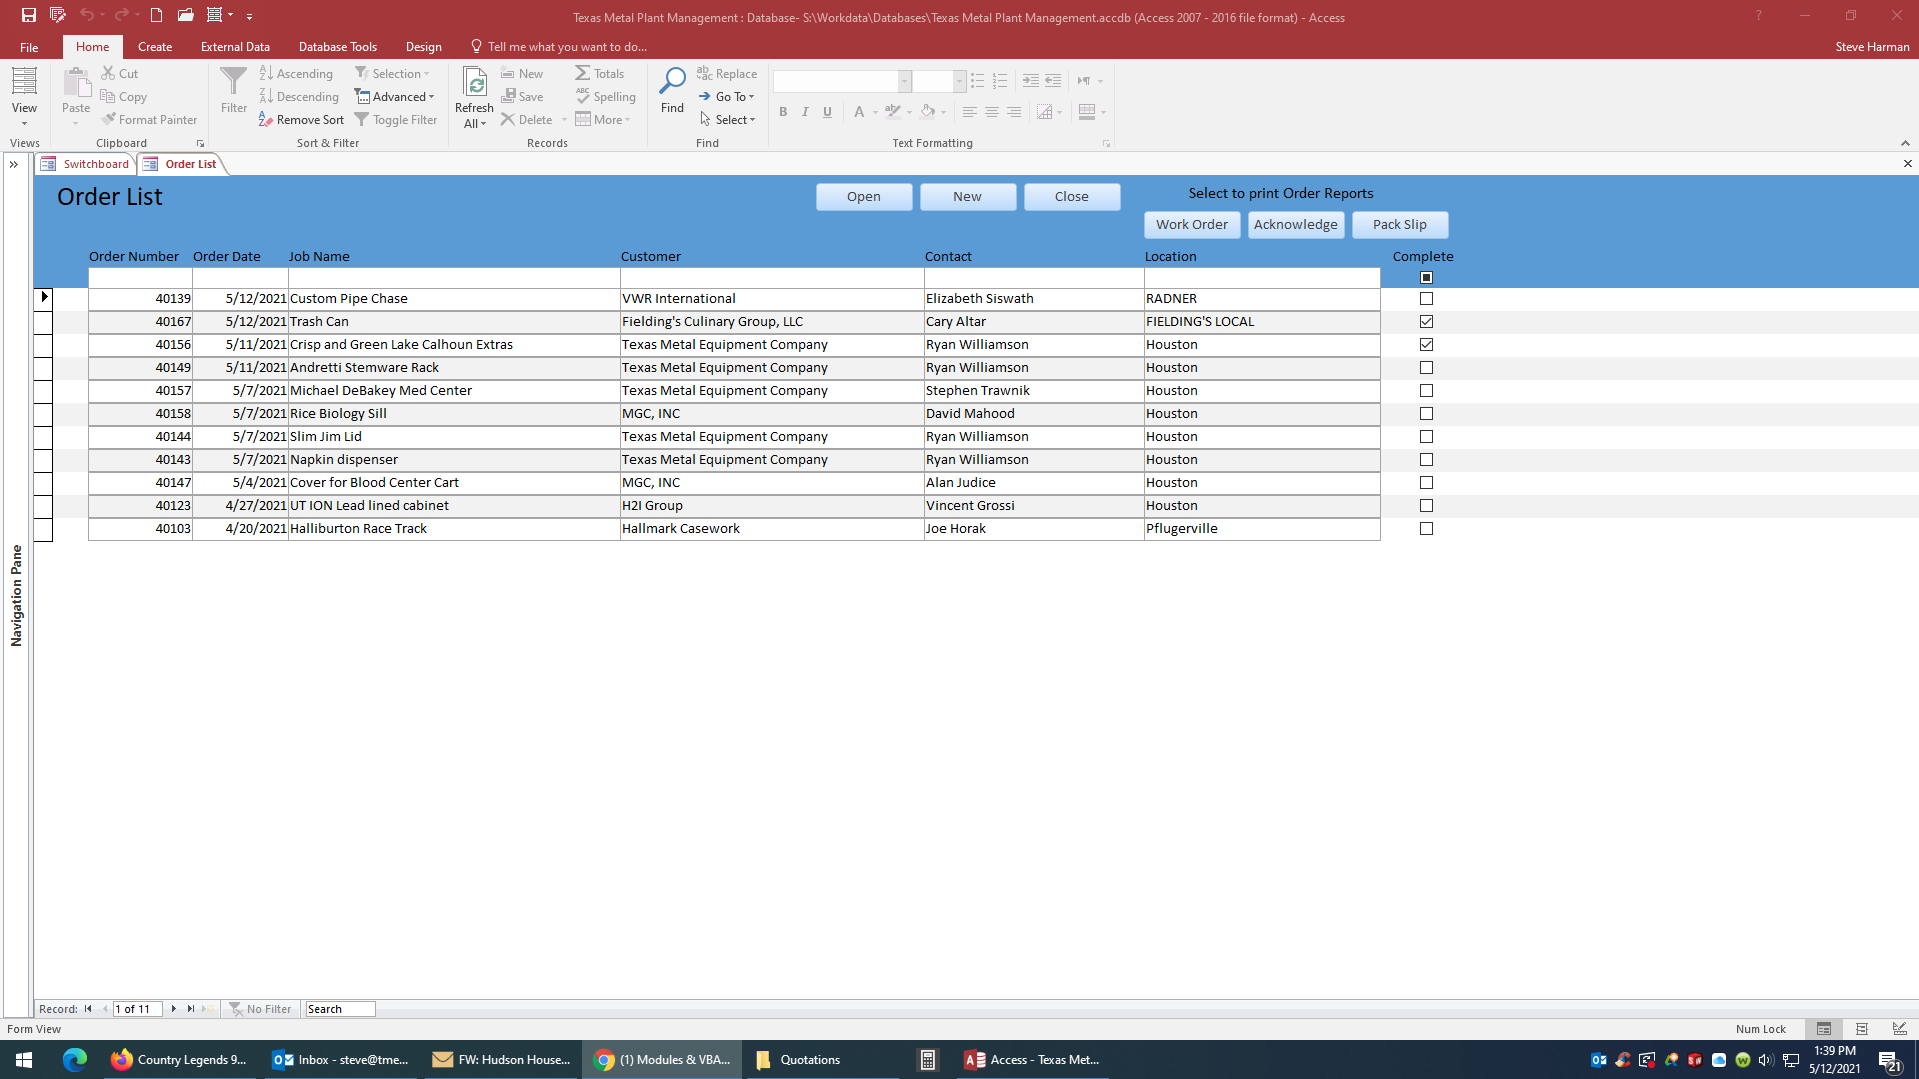This screenshot has width=1919, height=1079.
Task: Open Chrome Modules & VBA taskbar item
Action: coord(662,1060)
